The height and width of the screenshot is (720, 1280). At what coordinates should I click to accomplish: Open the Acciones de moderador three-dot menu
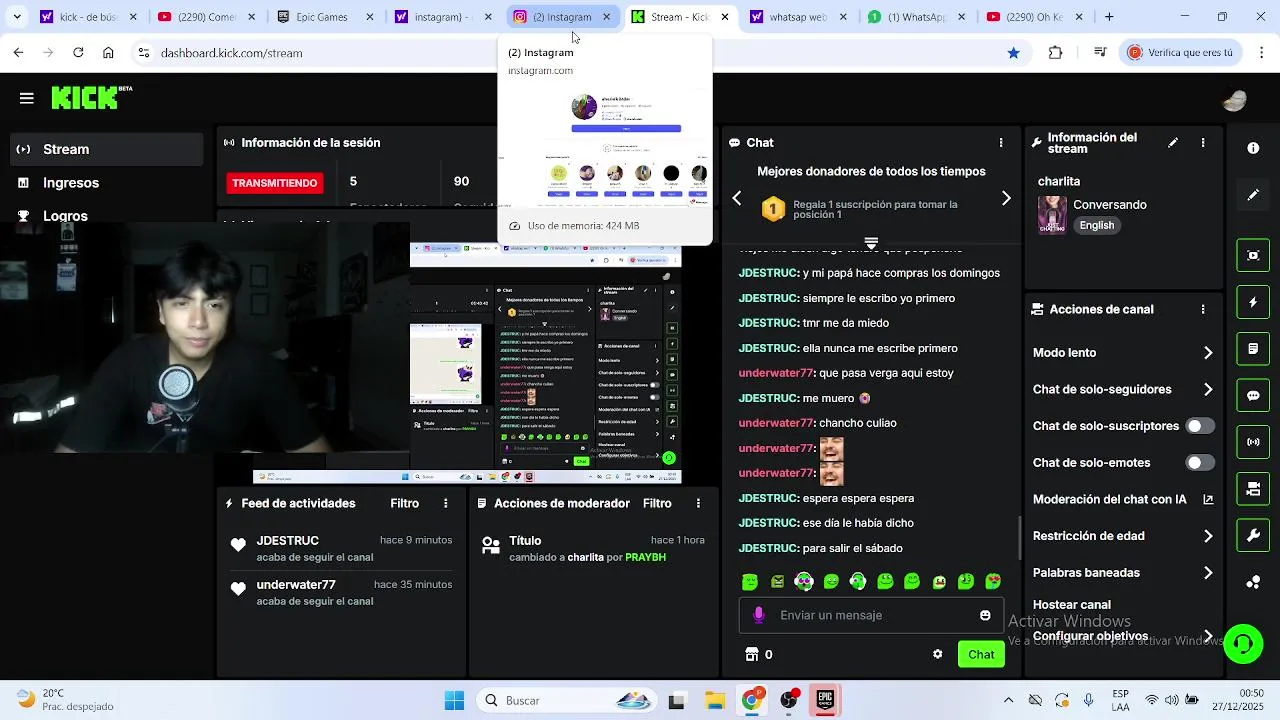pos(698,504)
